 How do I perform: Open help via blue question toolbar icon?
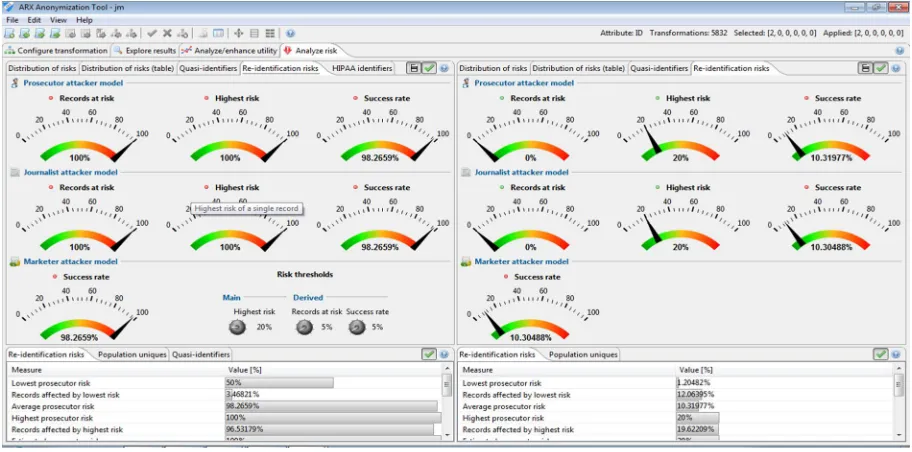point(290,34)
